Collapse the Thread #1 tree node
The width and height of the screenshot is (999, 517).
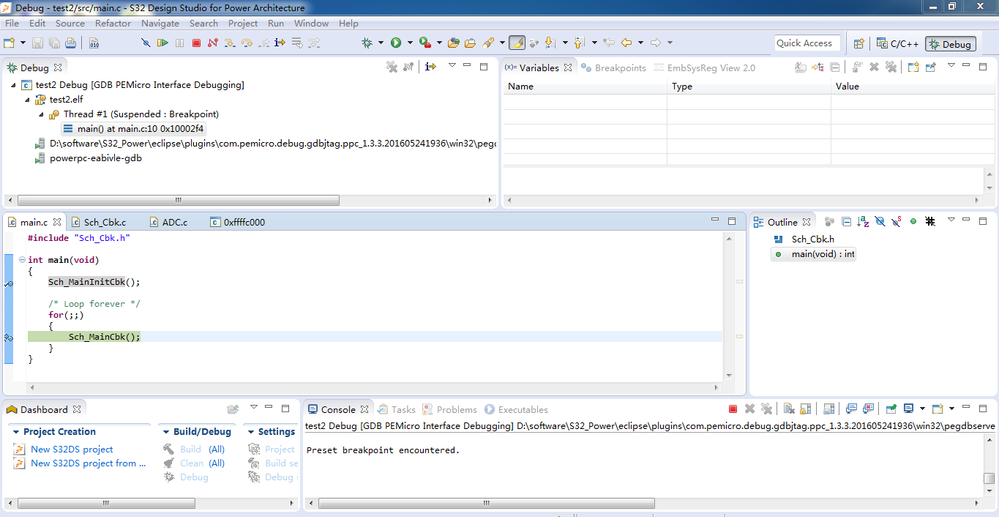41,114
